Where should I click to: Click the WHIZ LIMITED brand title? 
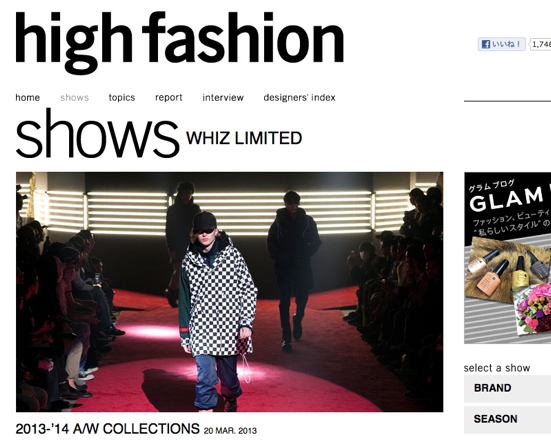pyautogui.click(x=244, y=138)
